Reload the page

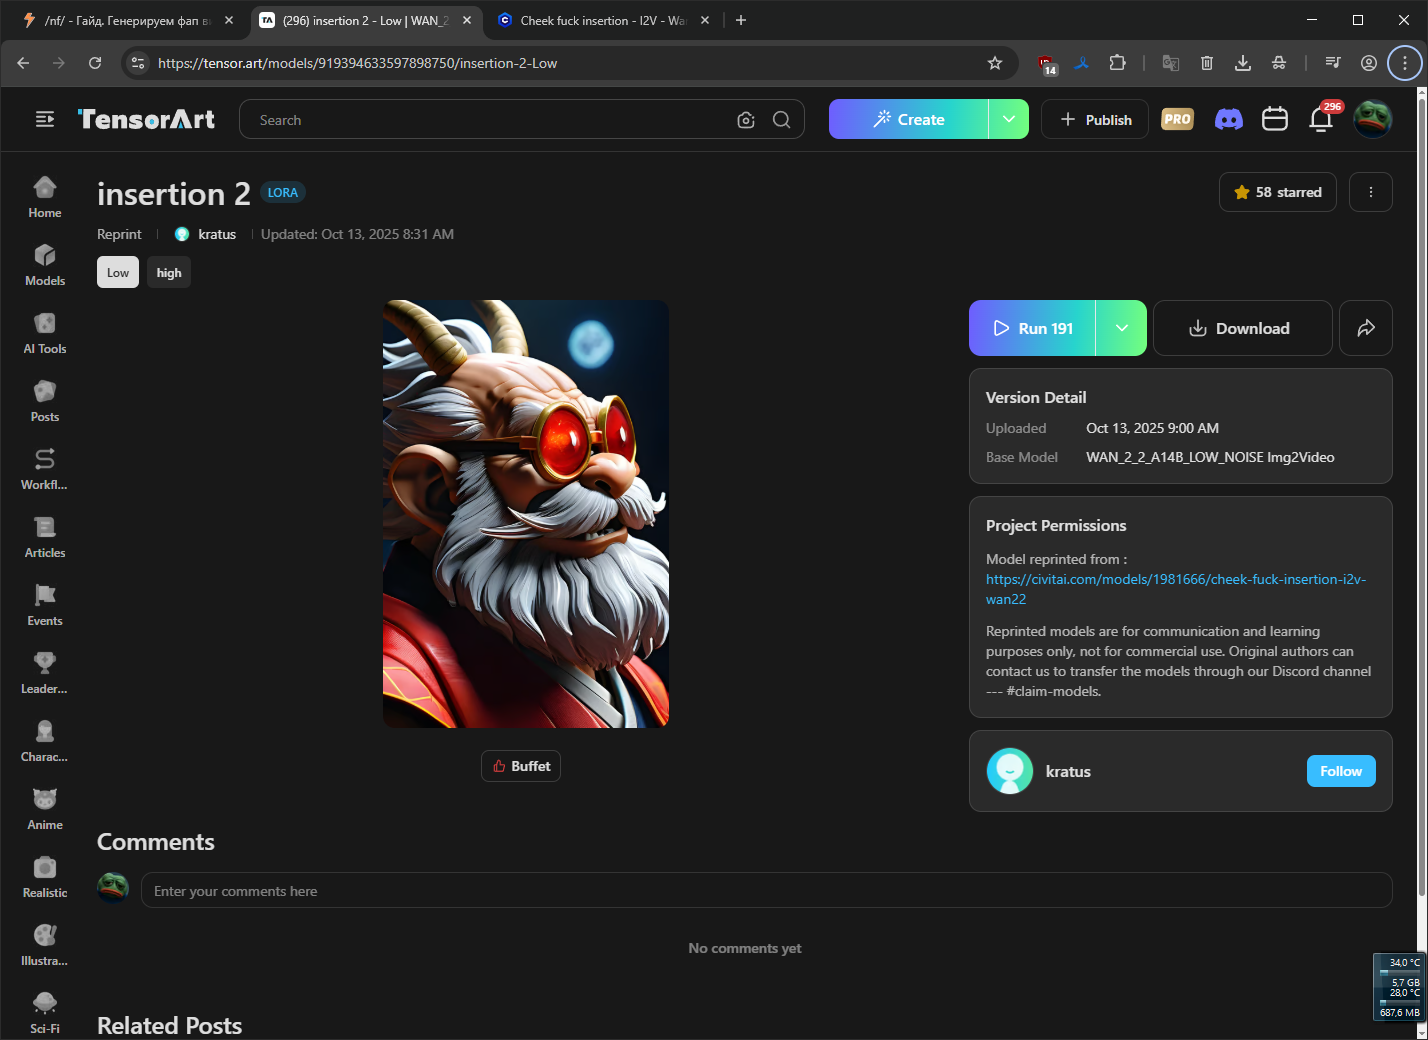pos(95,63)
